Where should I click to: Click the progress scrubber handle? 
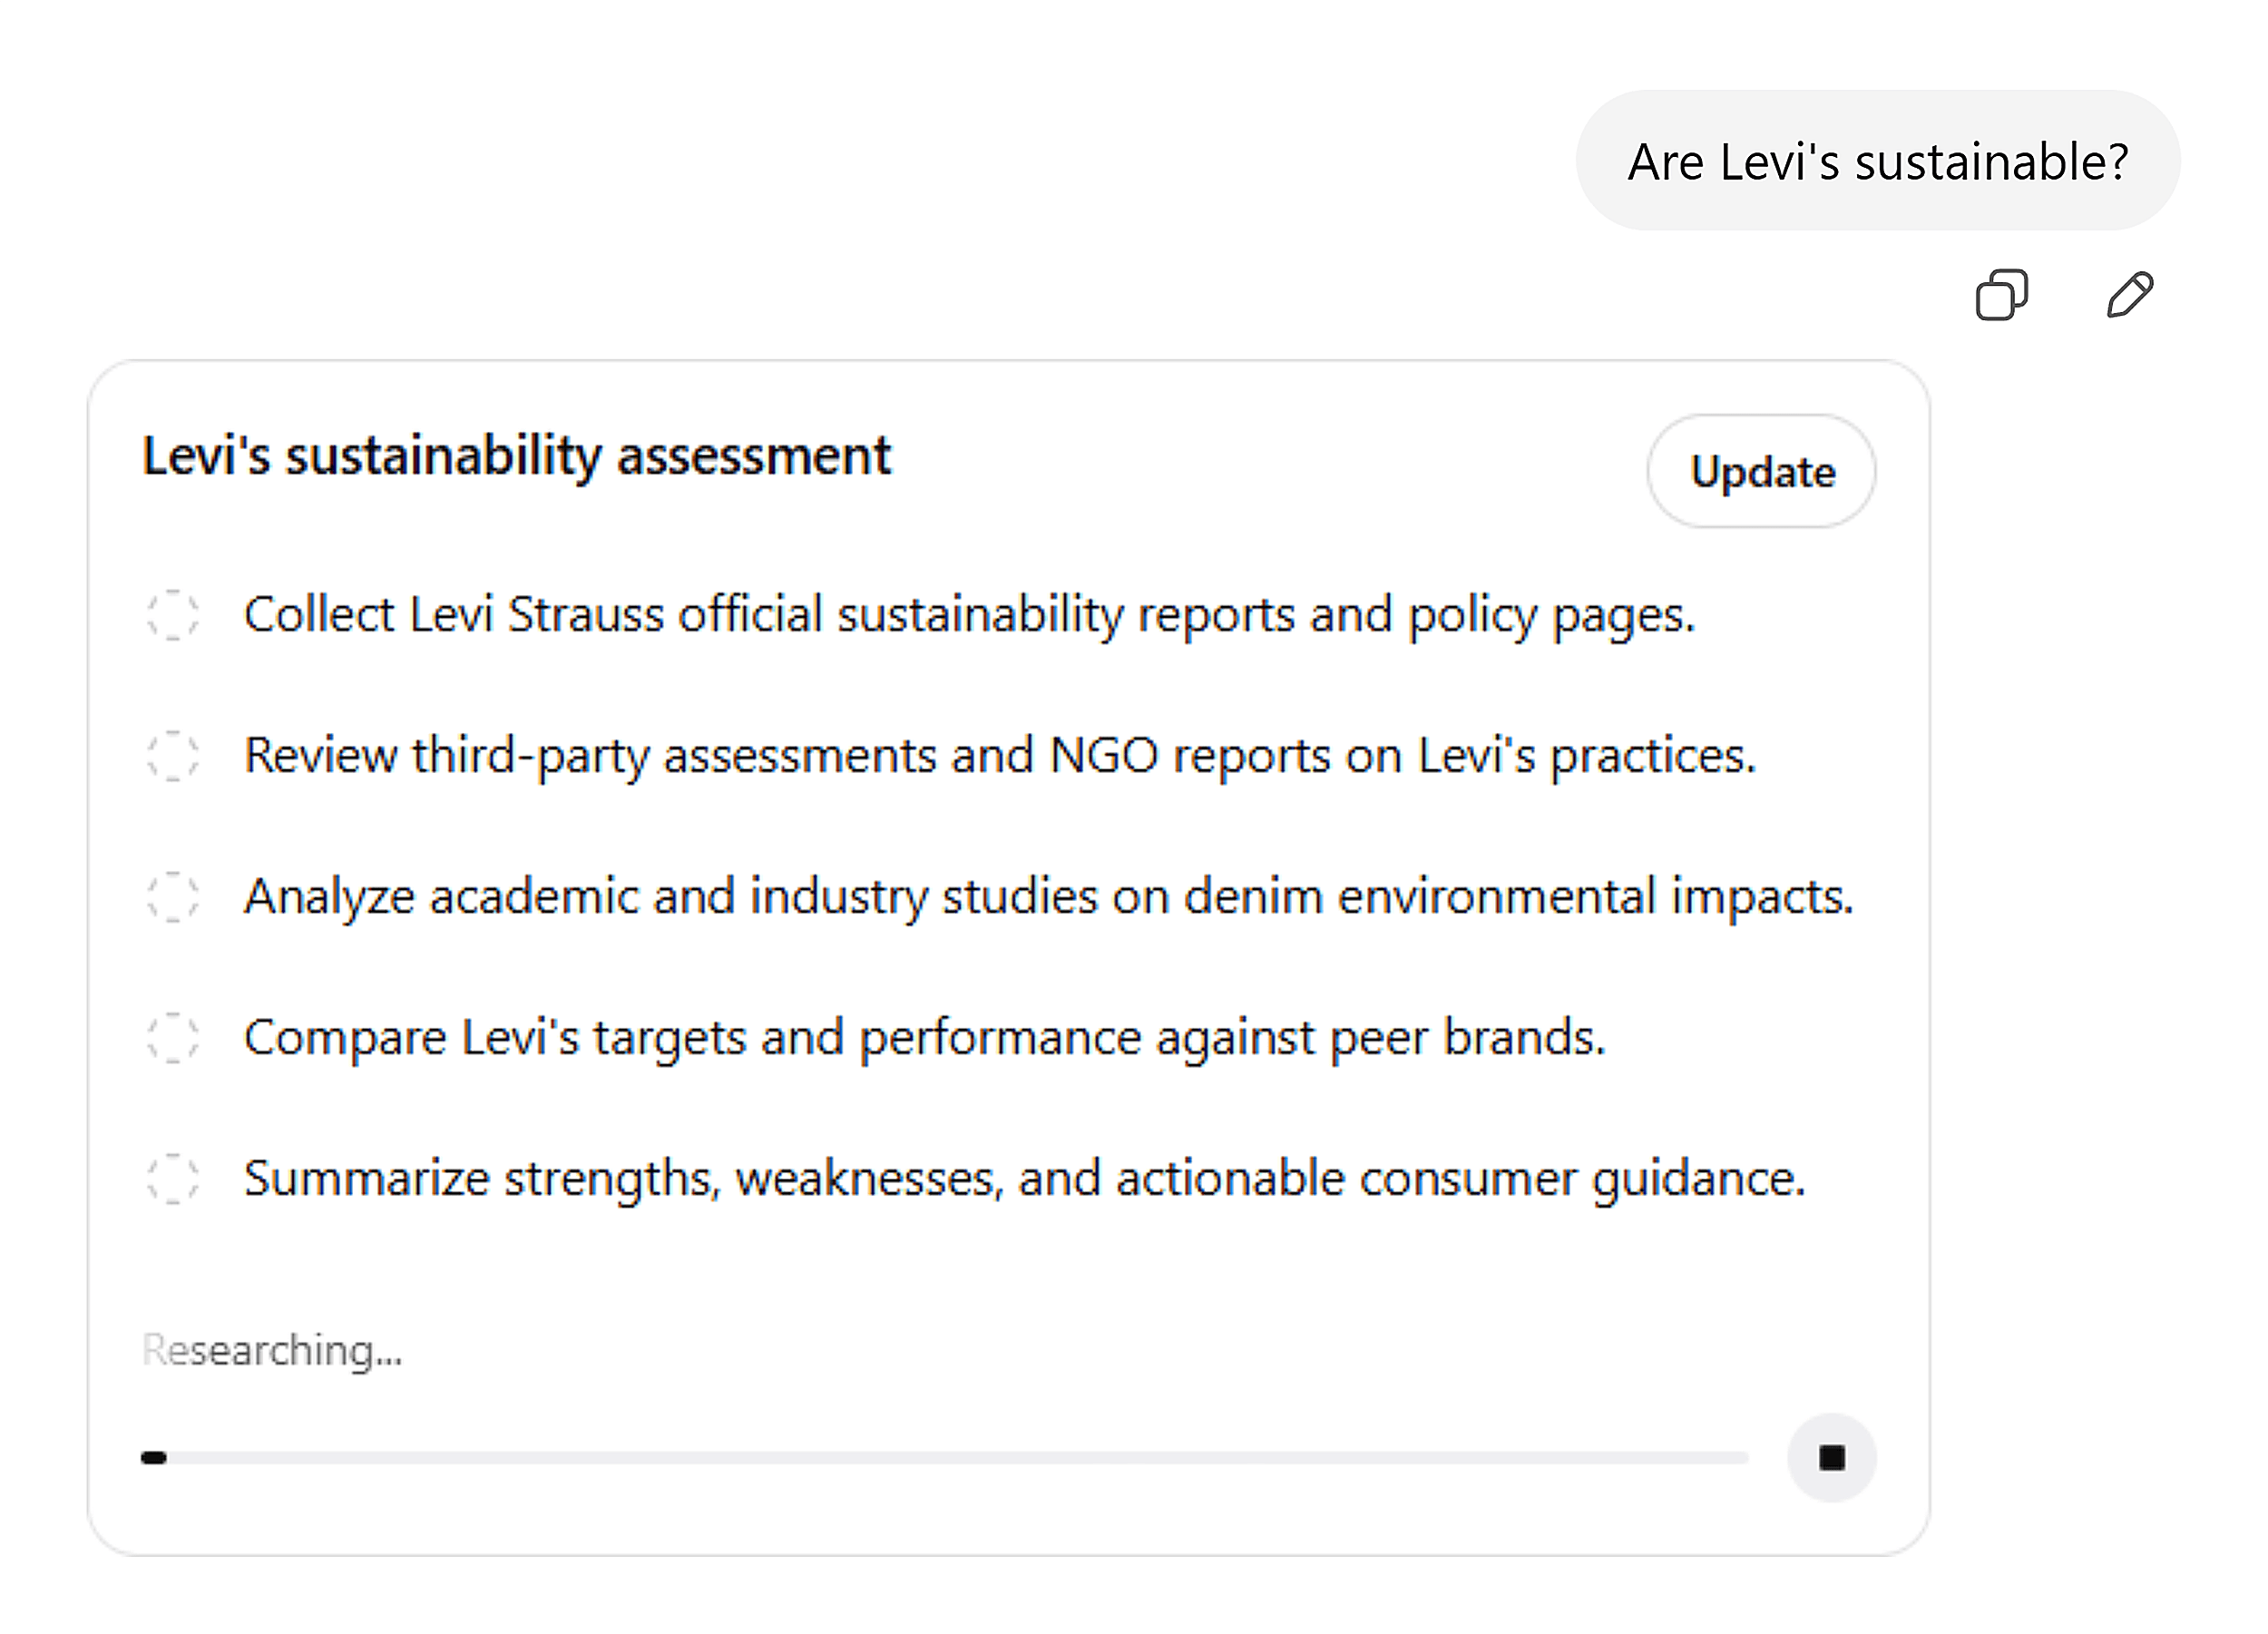point(156,1457)
